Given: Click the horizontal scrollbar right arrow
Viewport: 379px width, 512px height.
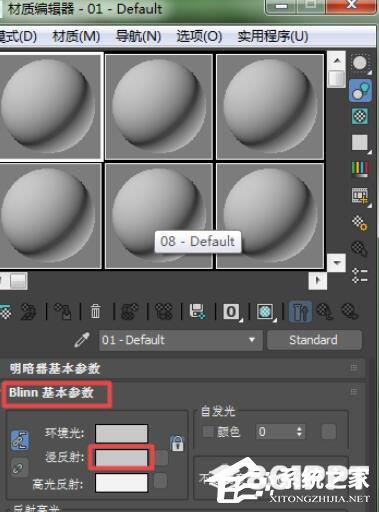Looking at the screenshot, I should pos(317,281).
